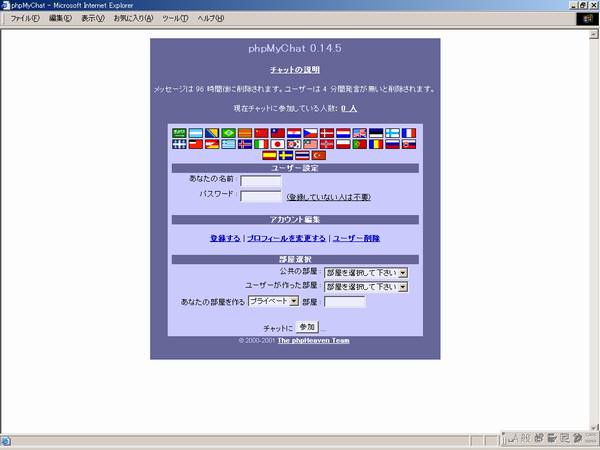
Task: Click the page icon in status bar
Action: tap(5, 441)
